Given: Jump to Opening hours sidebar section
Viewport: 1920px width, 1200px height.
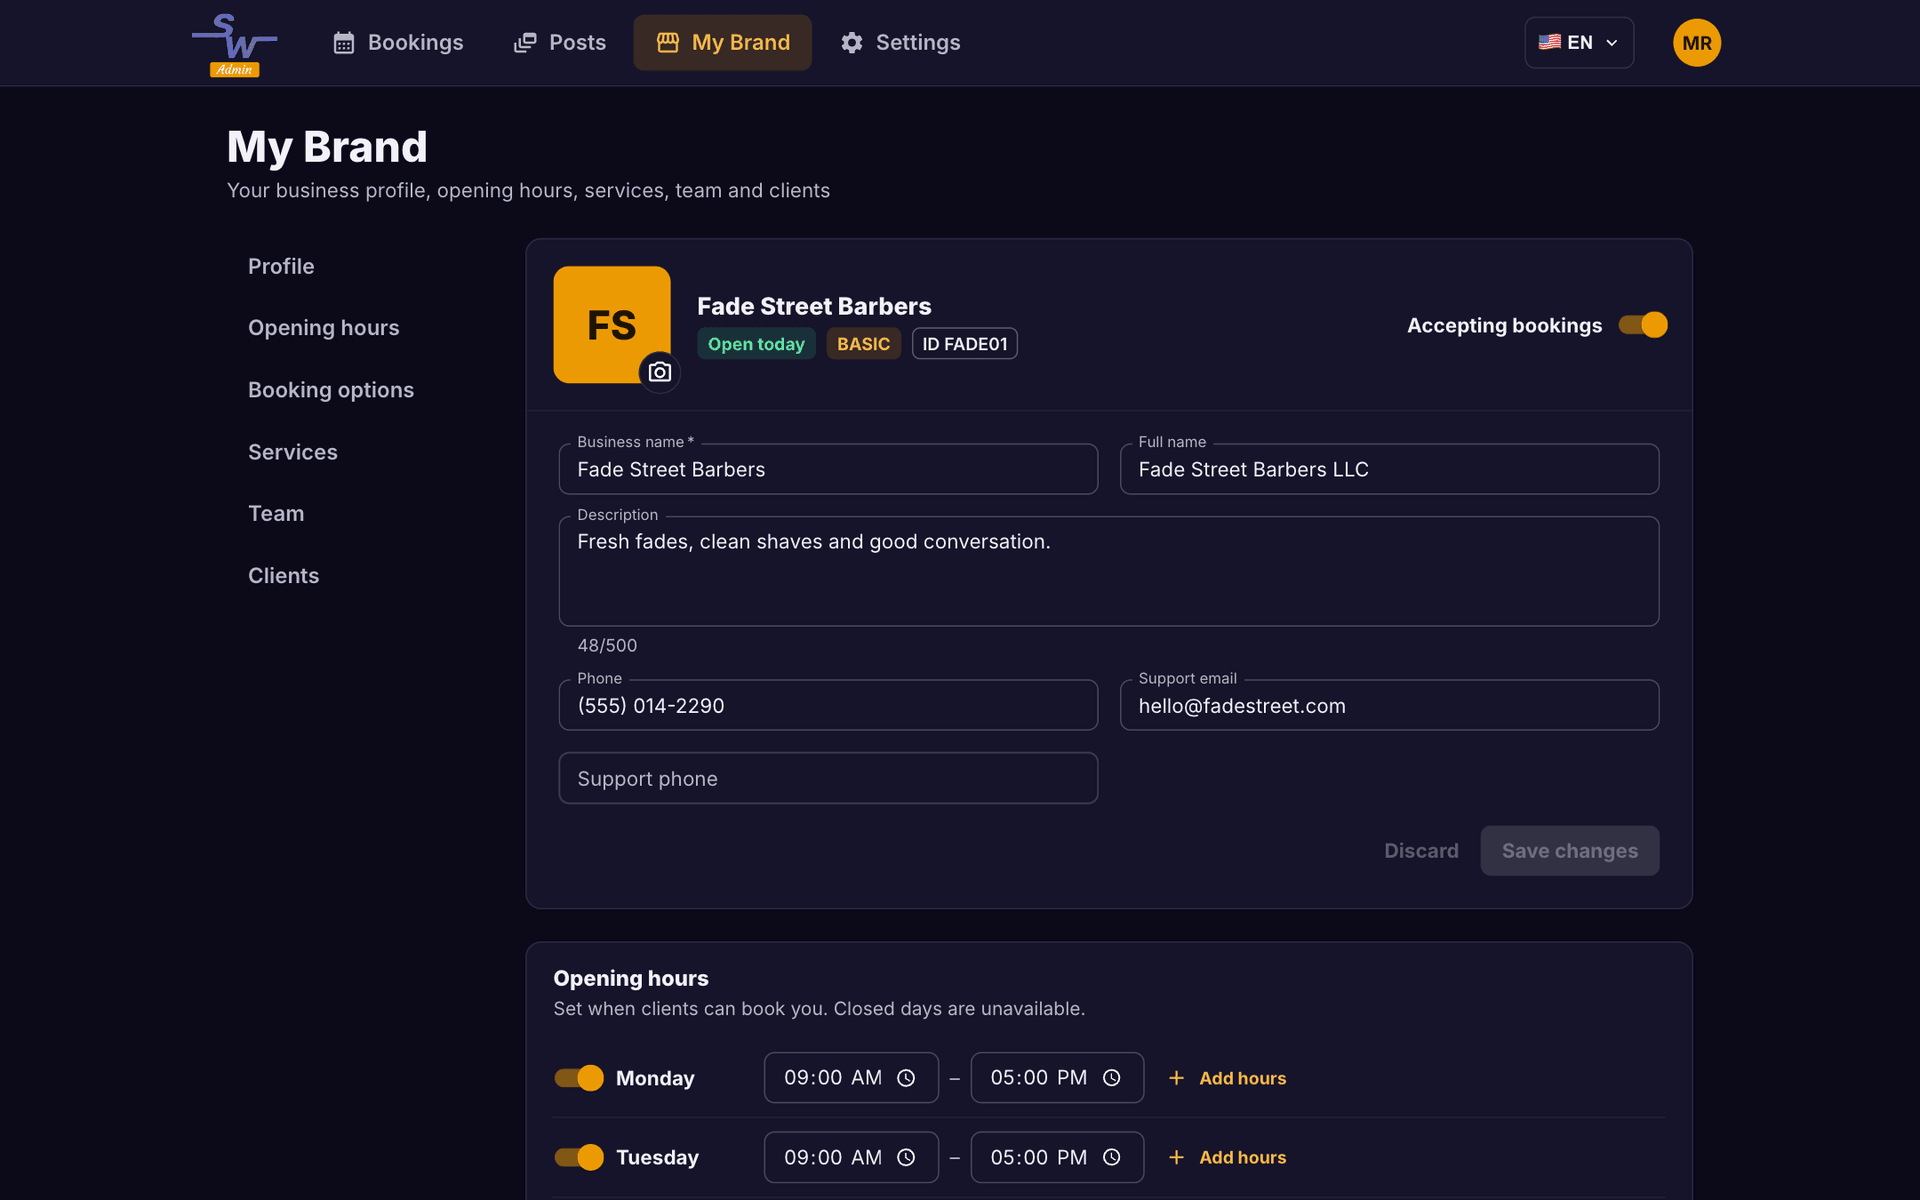Looking at the screenshot, I should pos(324,328).
